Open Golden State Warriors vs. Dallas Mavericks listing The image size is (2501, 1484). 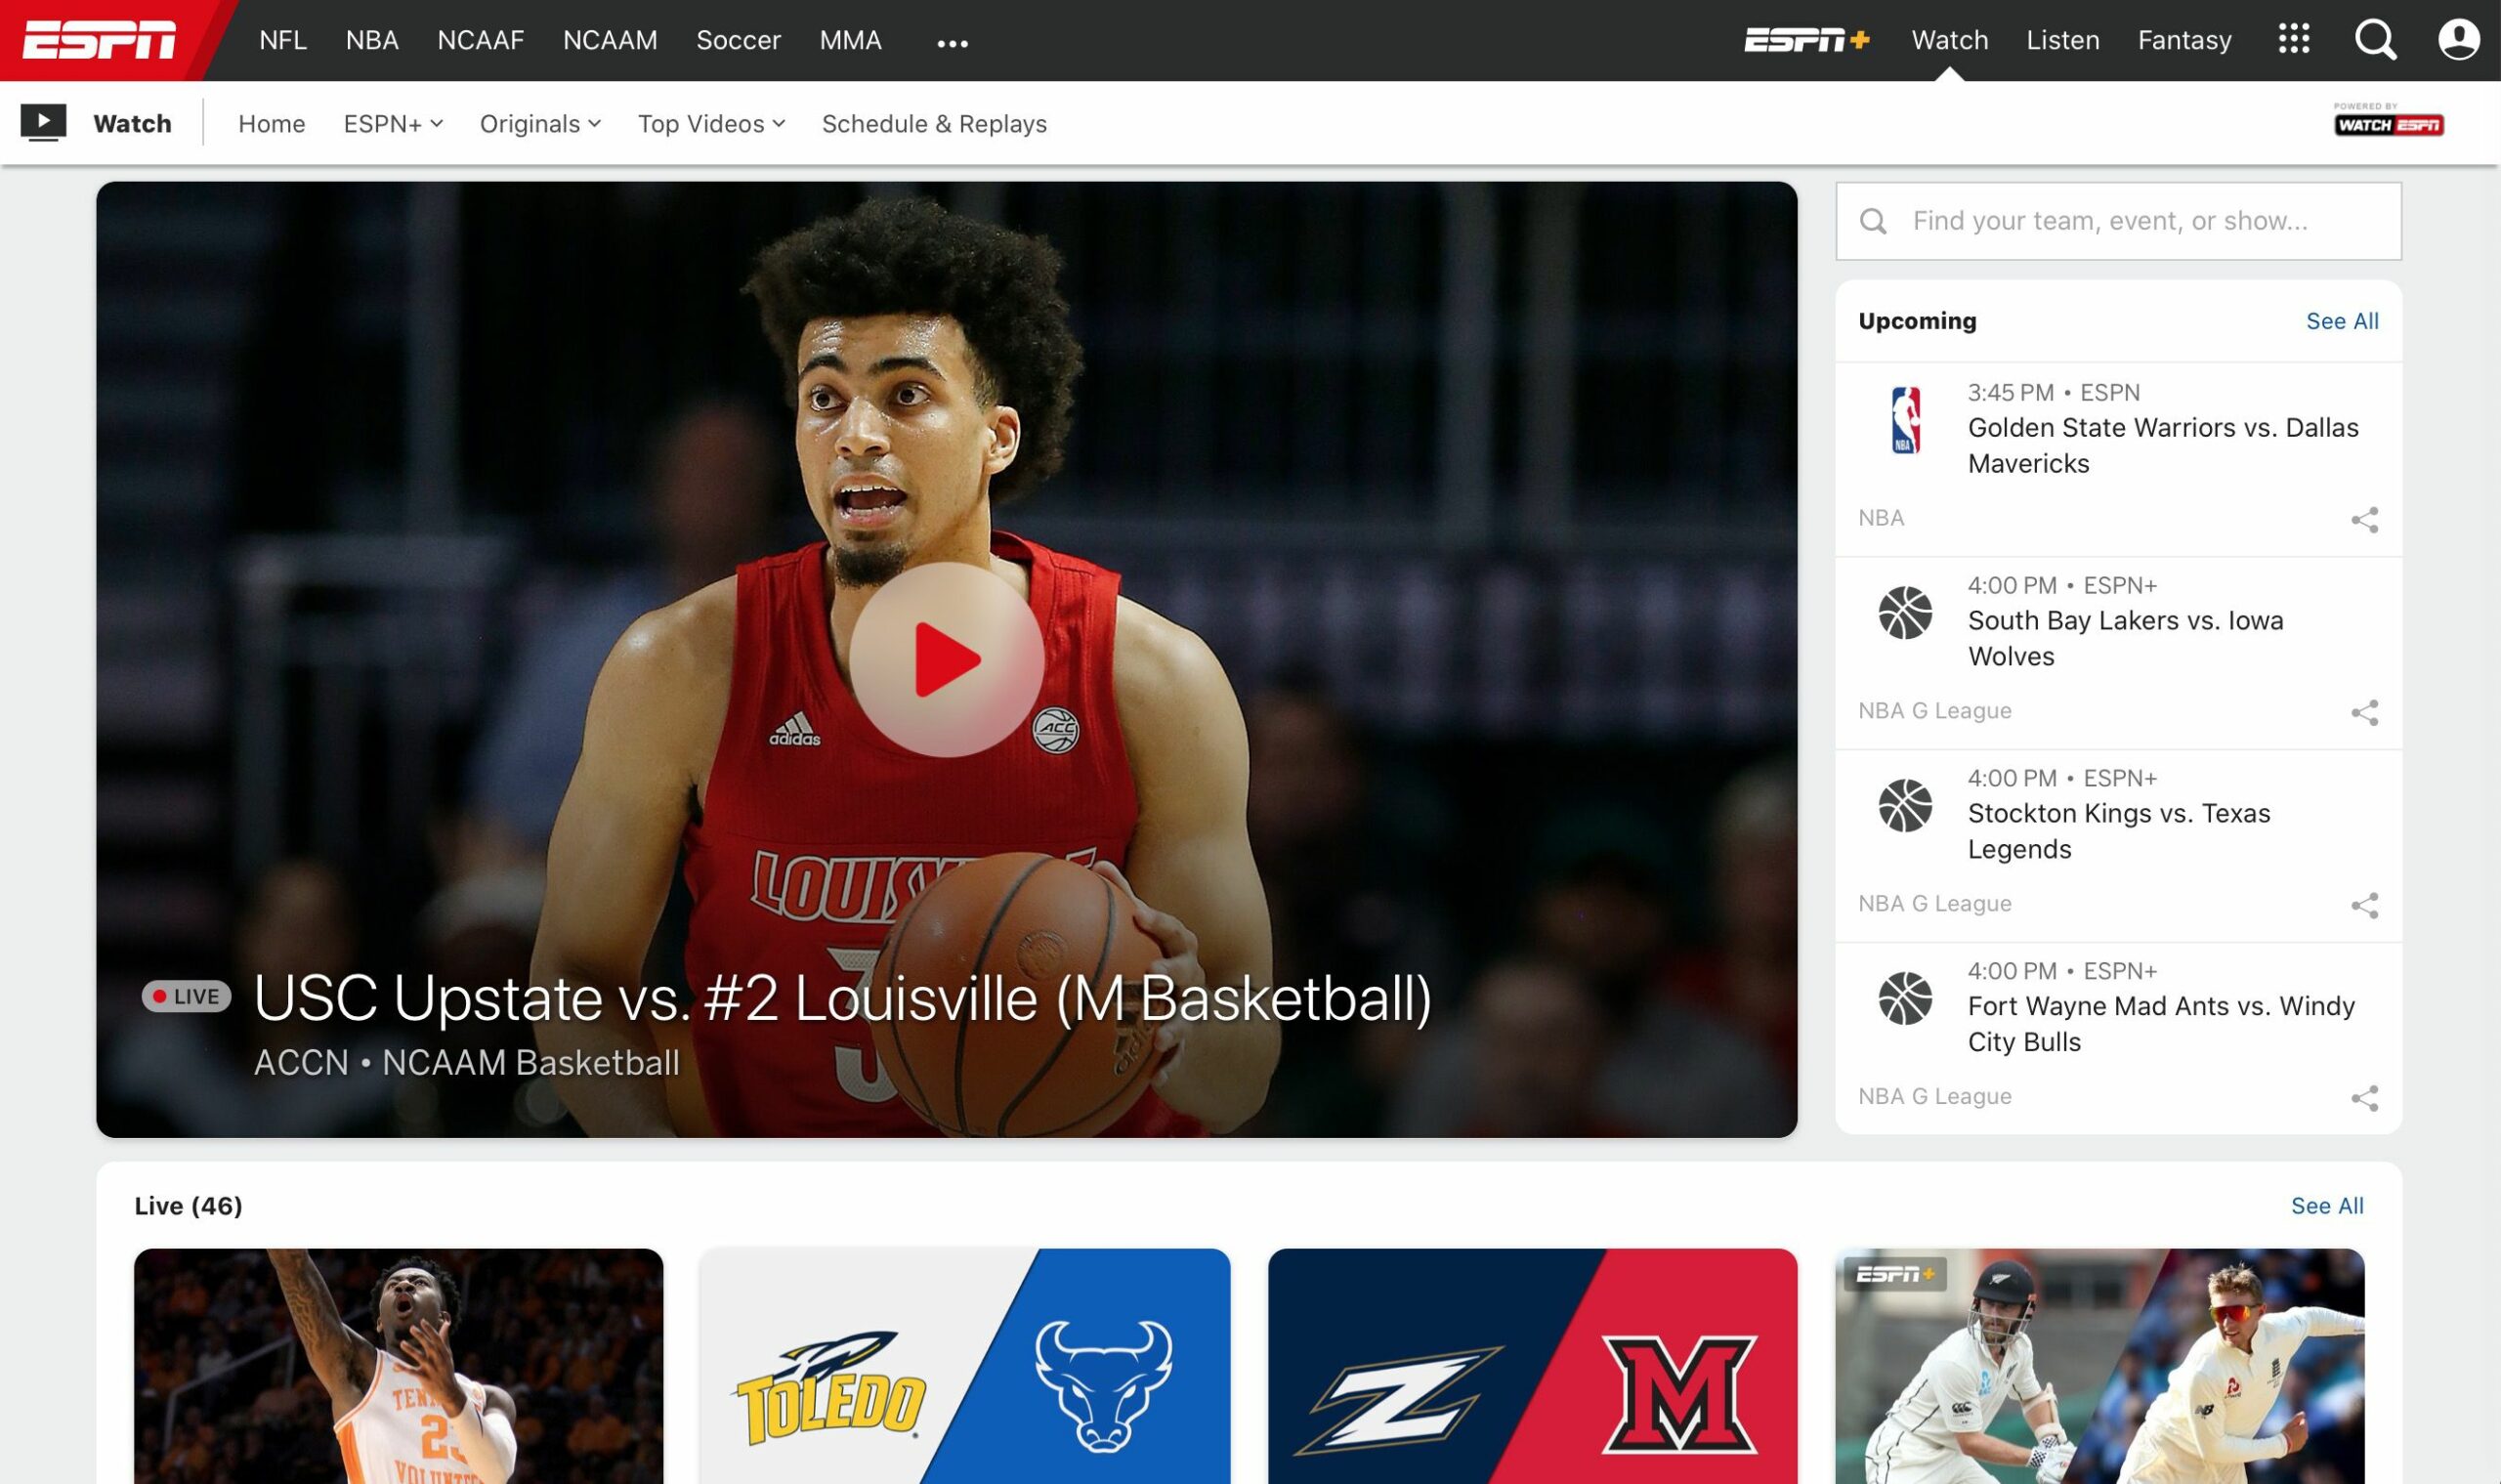point(2119,460)
